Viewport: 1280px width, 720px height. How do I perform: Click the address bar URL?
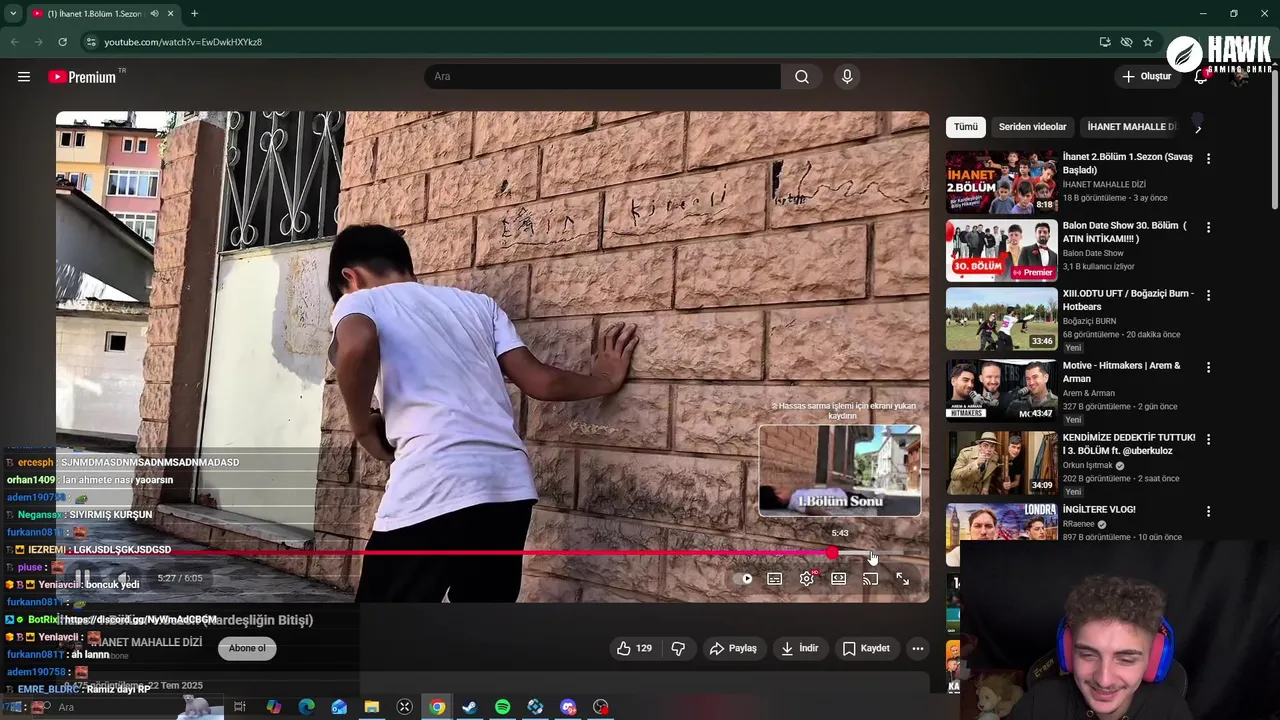[183, 42]
